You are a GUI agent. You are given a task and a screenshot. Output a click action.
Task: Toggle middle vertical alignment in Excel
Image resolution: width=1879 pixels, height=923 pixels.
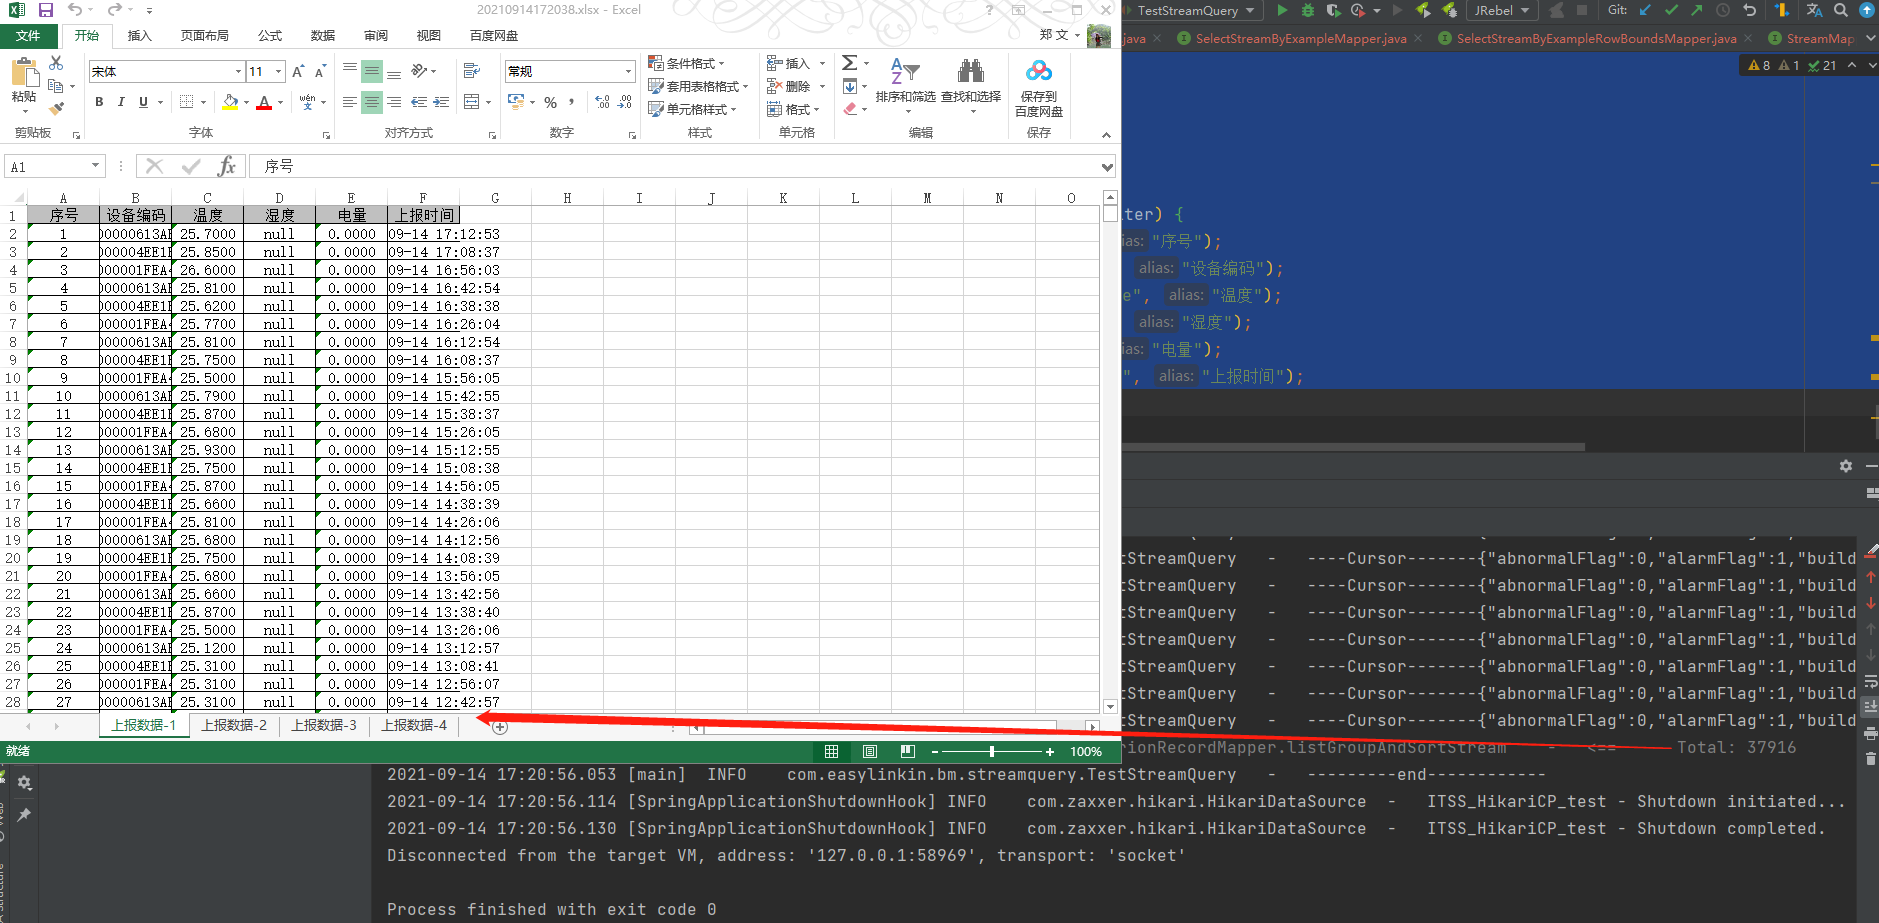[372, 72]
